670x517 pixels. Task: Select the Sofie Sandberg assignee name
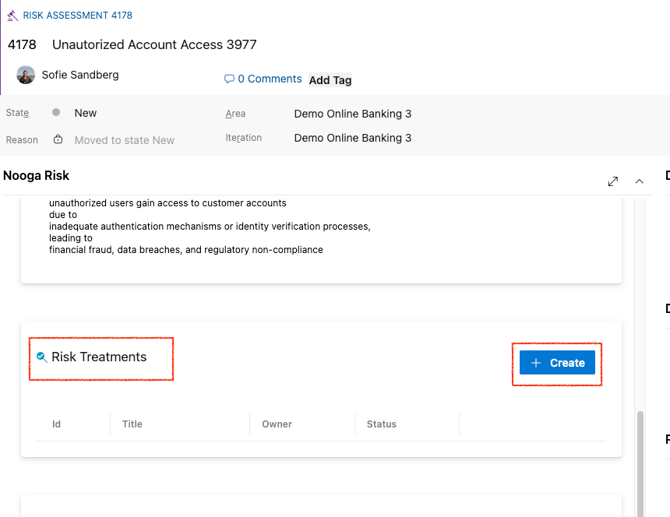coord(82,75)
